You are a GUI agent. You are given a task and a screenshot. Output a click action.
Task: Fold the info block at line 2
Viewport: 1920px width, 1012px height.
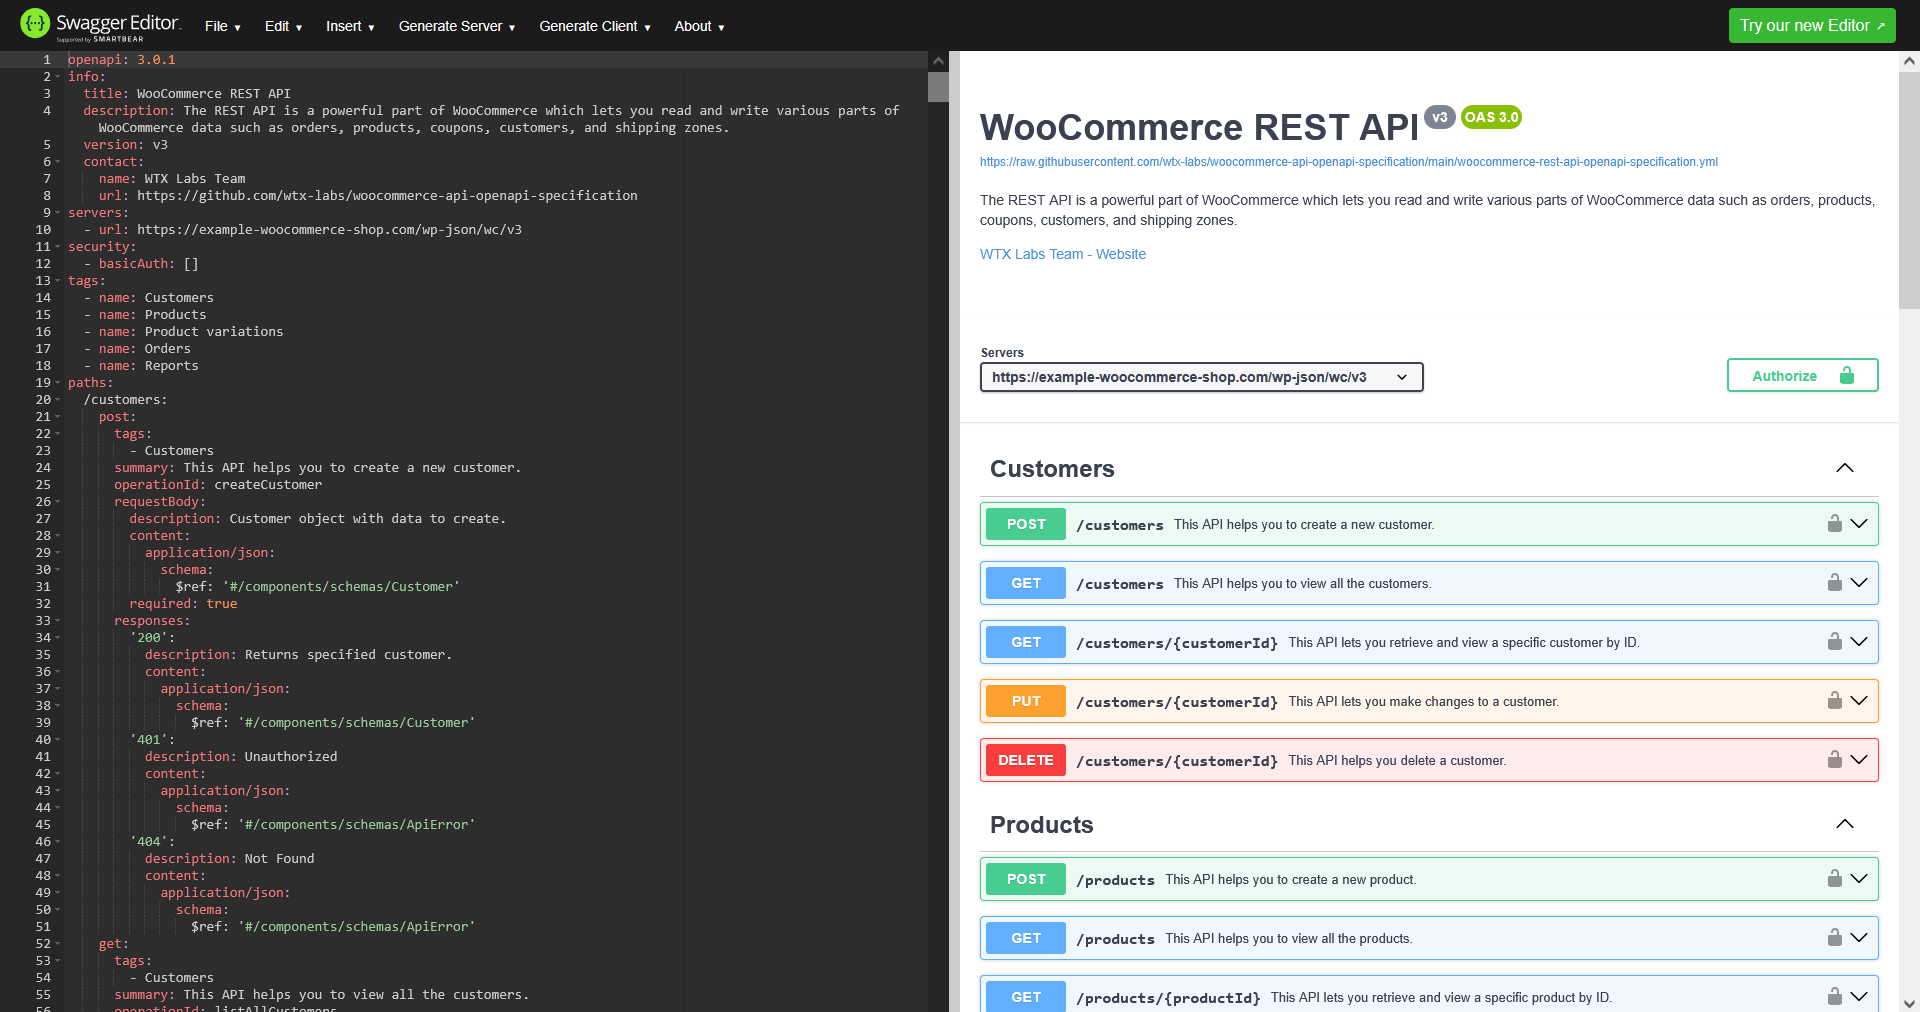57,77
